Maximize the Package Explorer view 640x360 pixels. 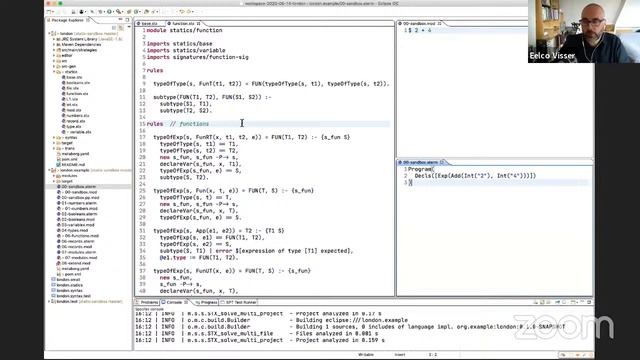click(127, 20)
